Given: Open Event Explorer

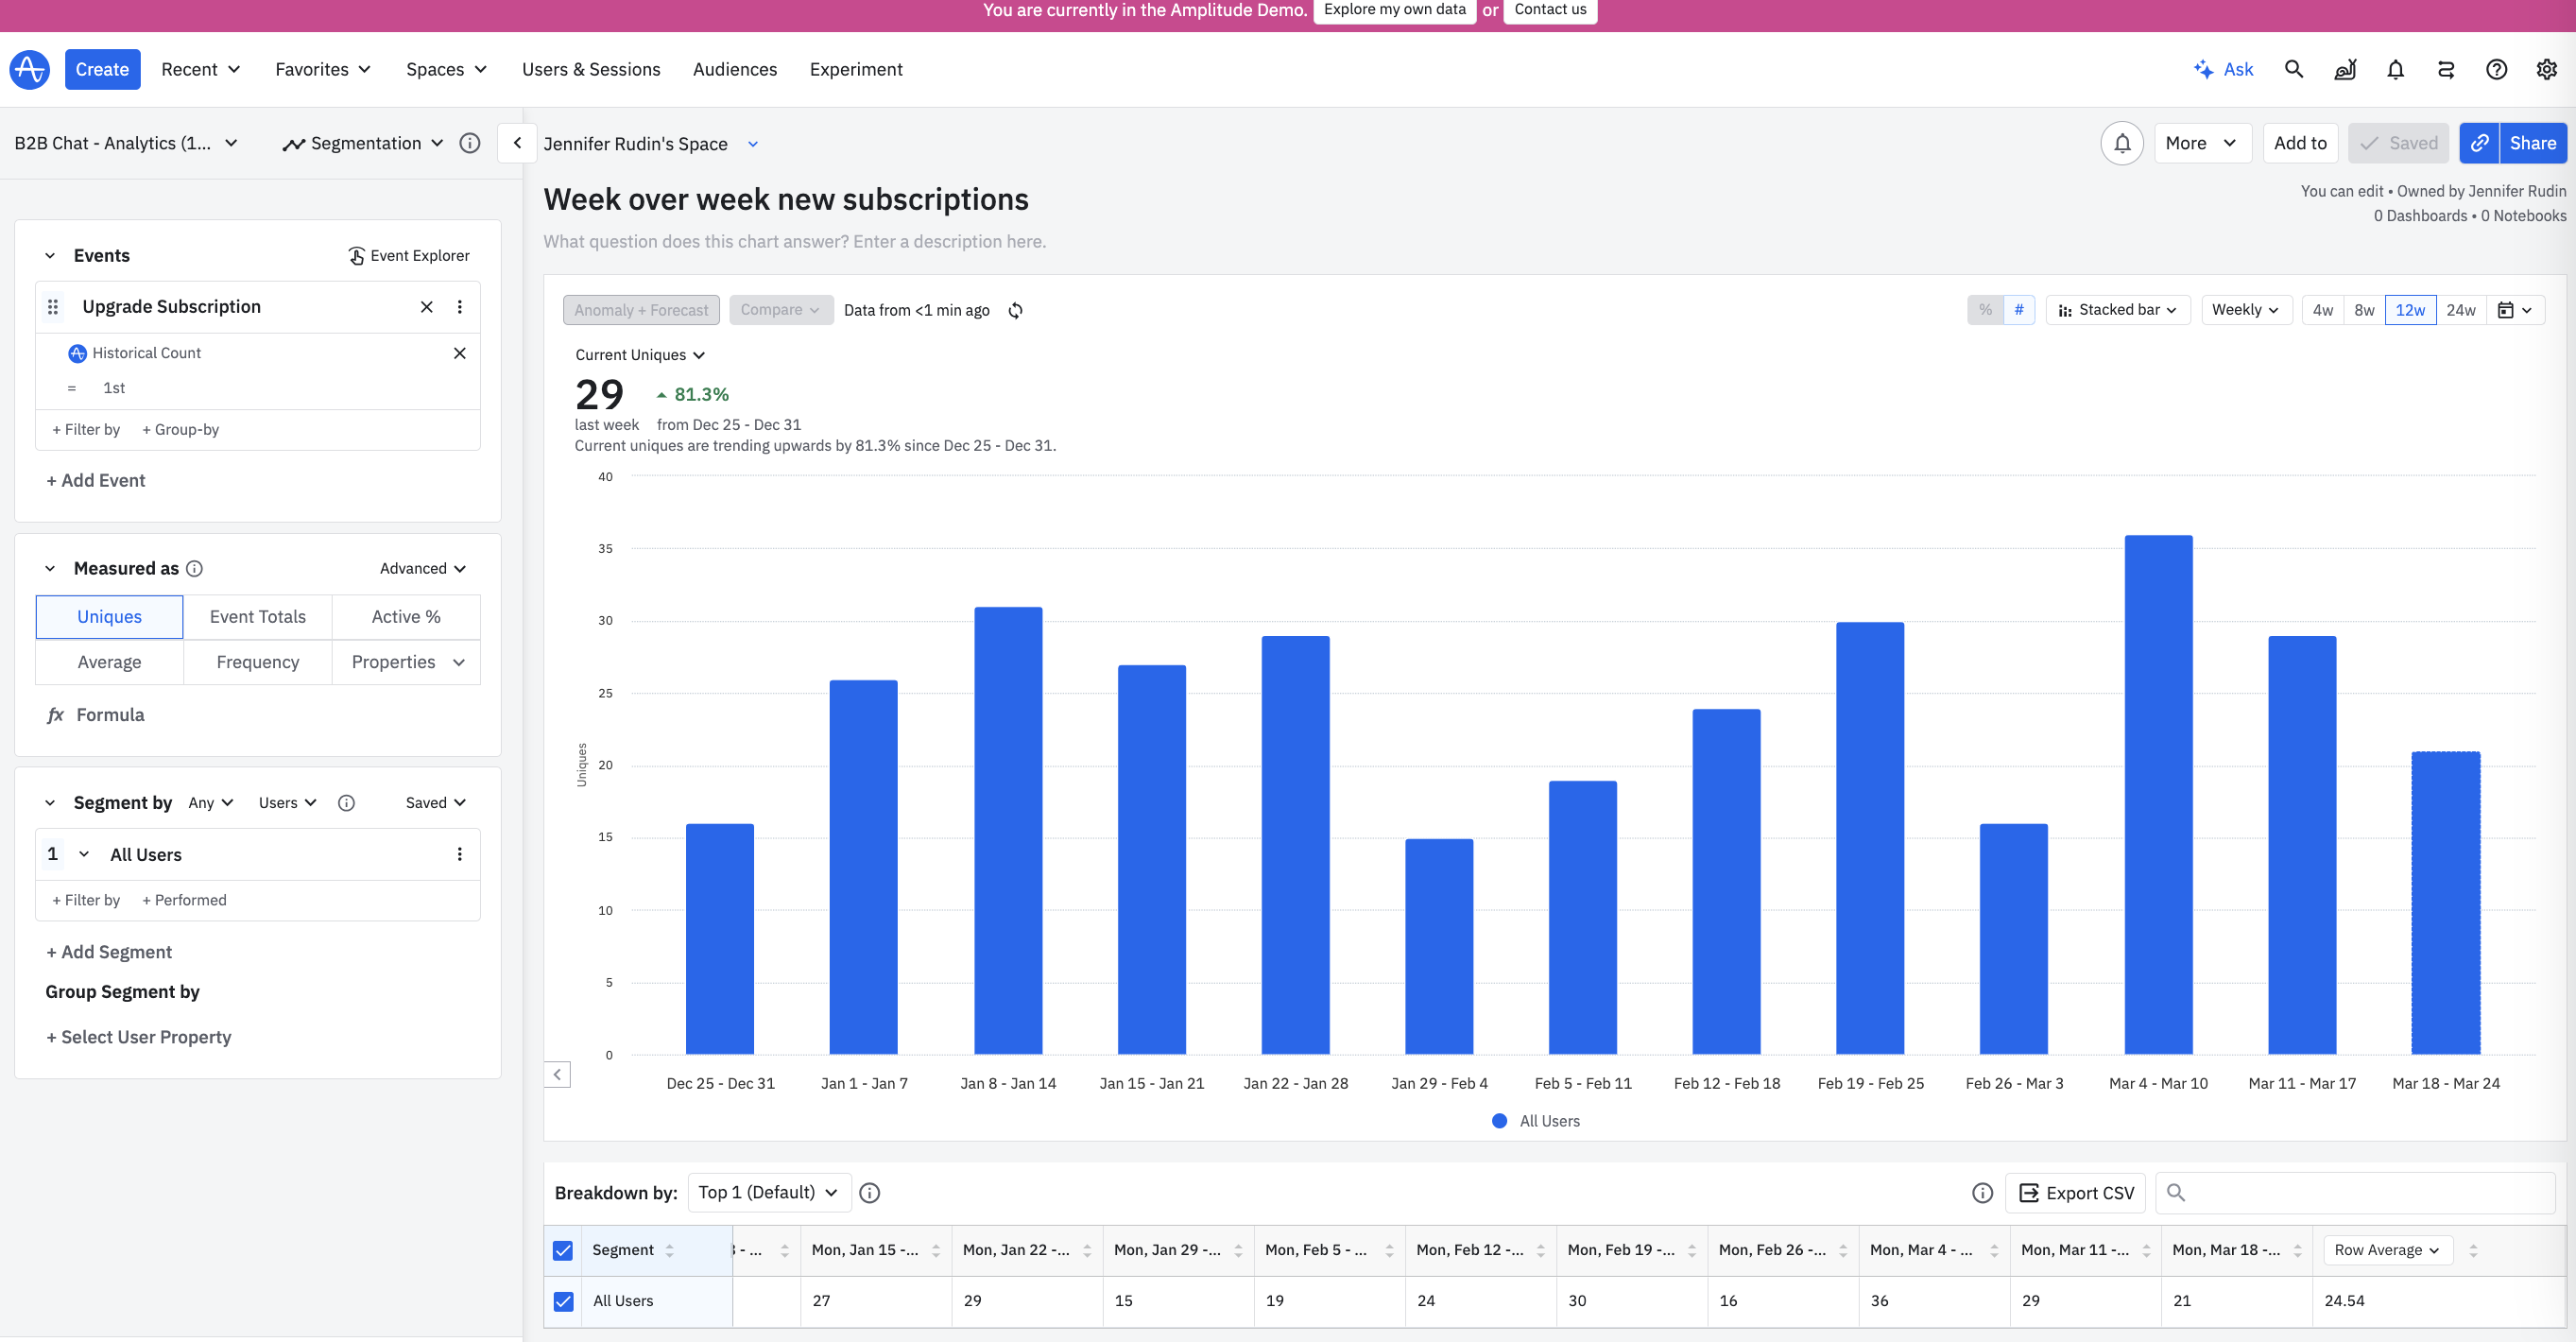Looking at the screenshot, I should pyautogui.click(x=408, y=255).
